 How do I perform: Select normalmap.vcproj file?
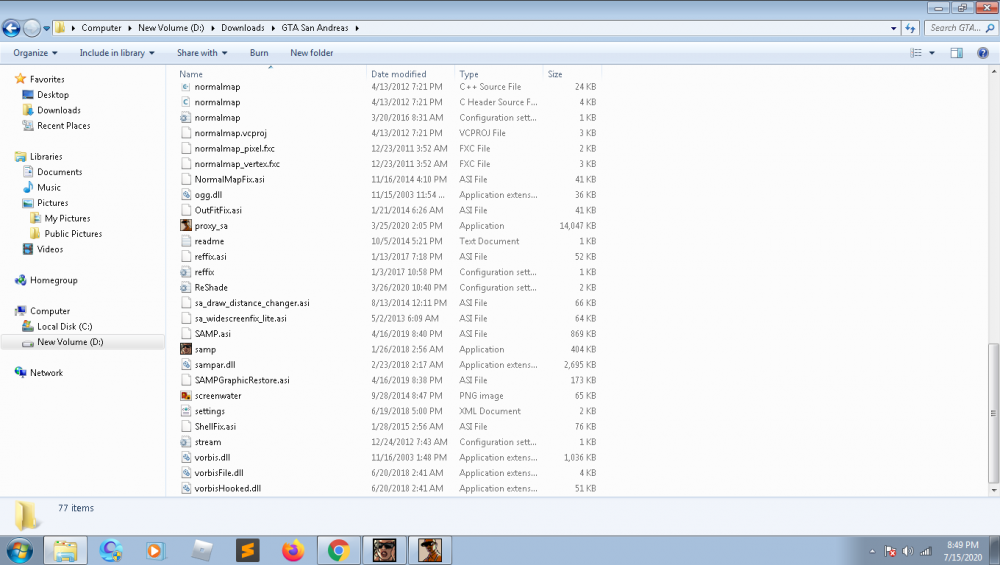[x=230, y=133]
